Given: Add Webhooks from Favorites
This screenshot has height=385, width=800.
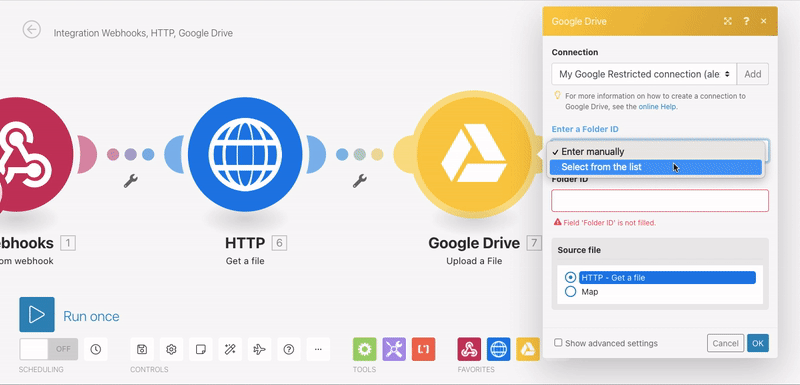Looking at the screenshot, I should pos(469,349).
